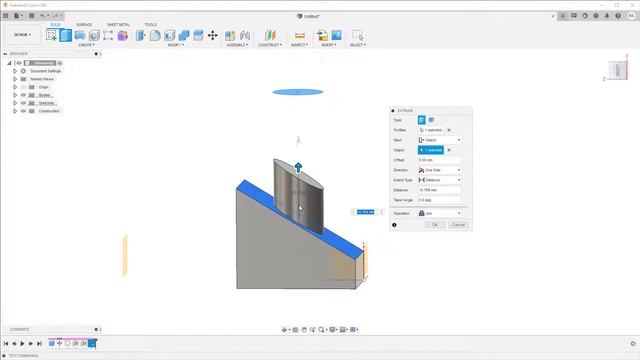Screen dimensions: 640x360
Task: Open the data panel grid icon
Action: (x=6, y=16)
